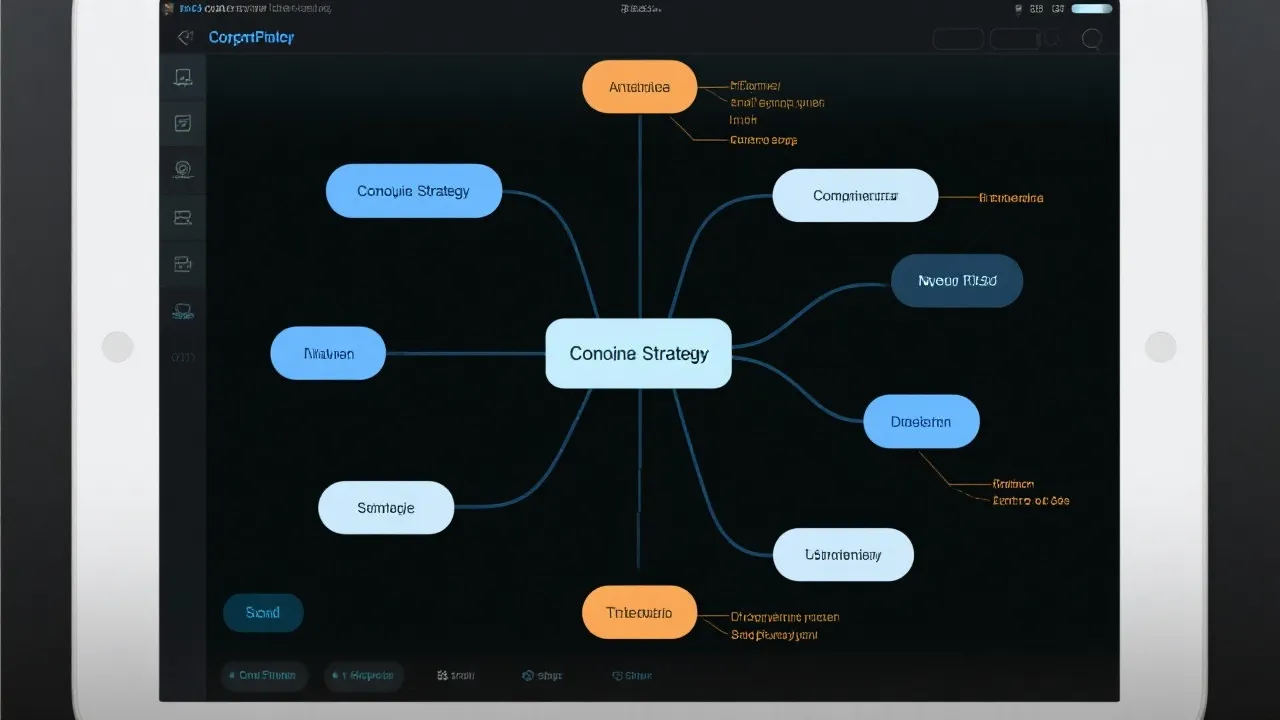Toggle the leftmost pill control in the bottom bar
This screenshot has width=1280, height=720.
264,675
